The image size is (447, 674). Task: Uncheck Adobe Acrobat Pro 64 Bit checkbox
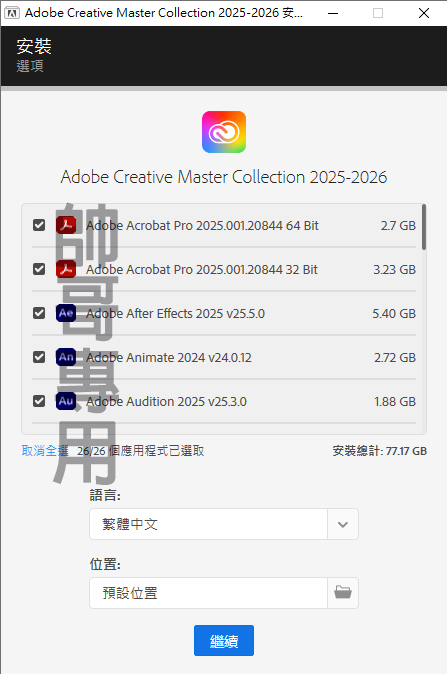[x=39, y=225]
